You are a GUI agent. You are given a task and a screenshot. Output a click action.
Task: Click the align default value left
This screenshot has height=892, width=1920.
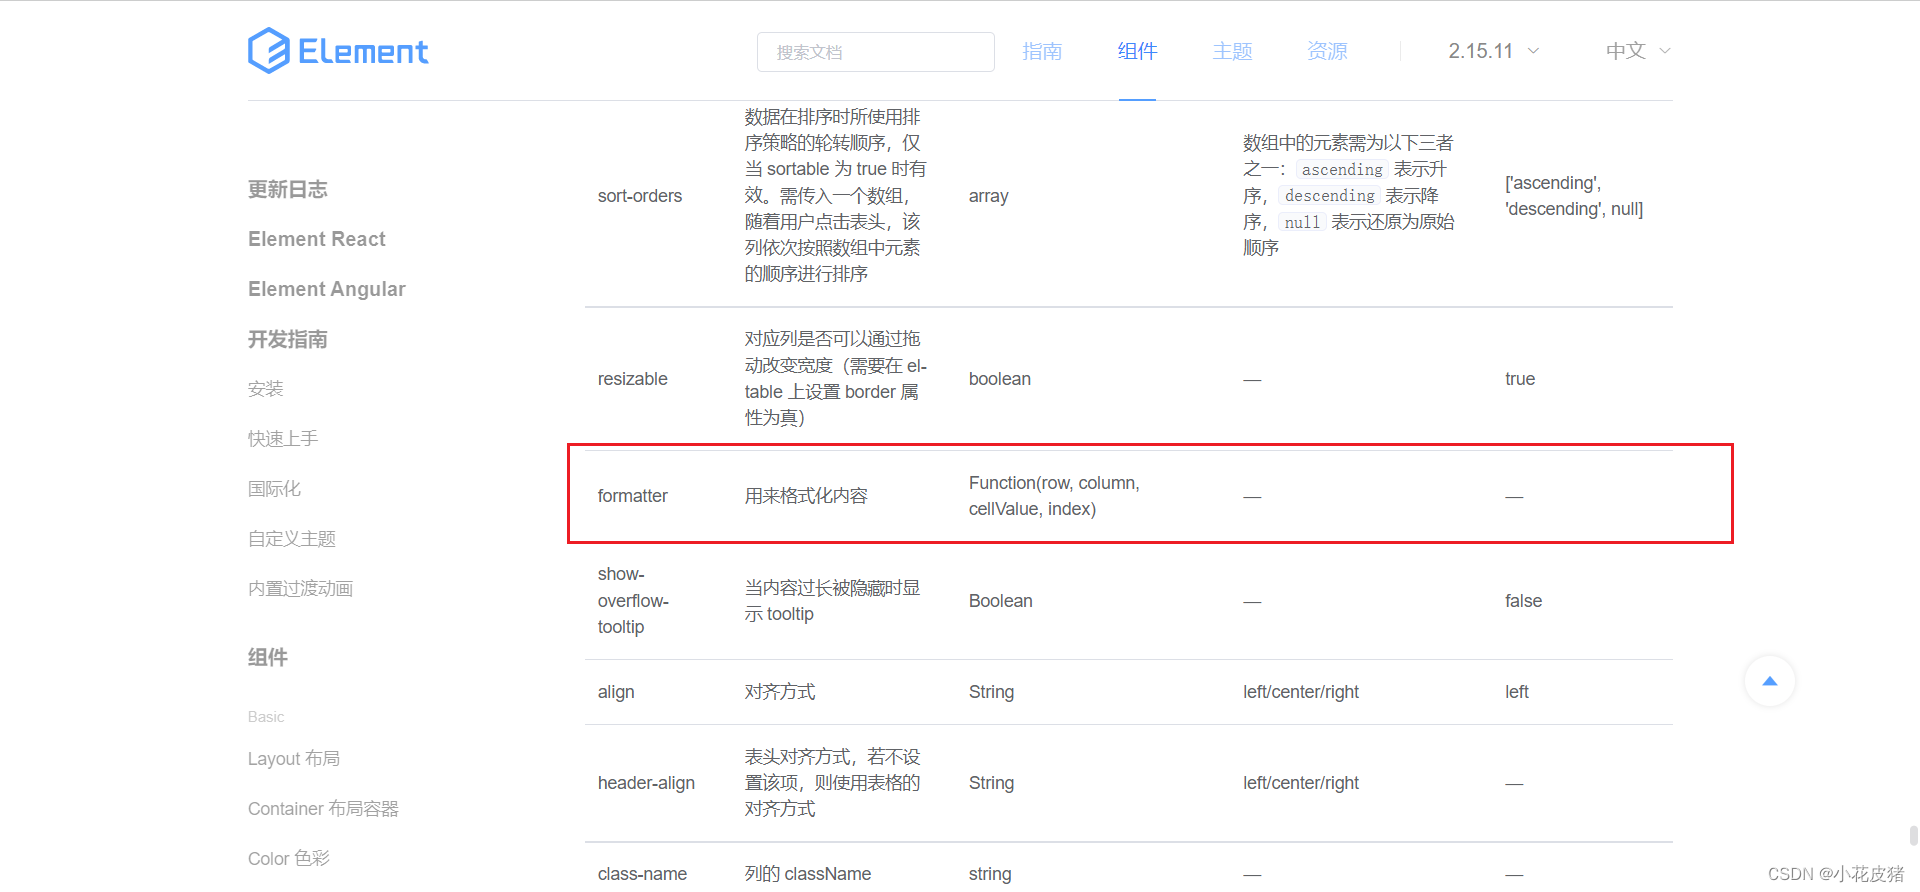1517,692
